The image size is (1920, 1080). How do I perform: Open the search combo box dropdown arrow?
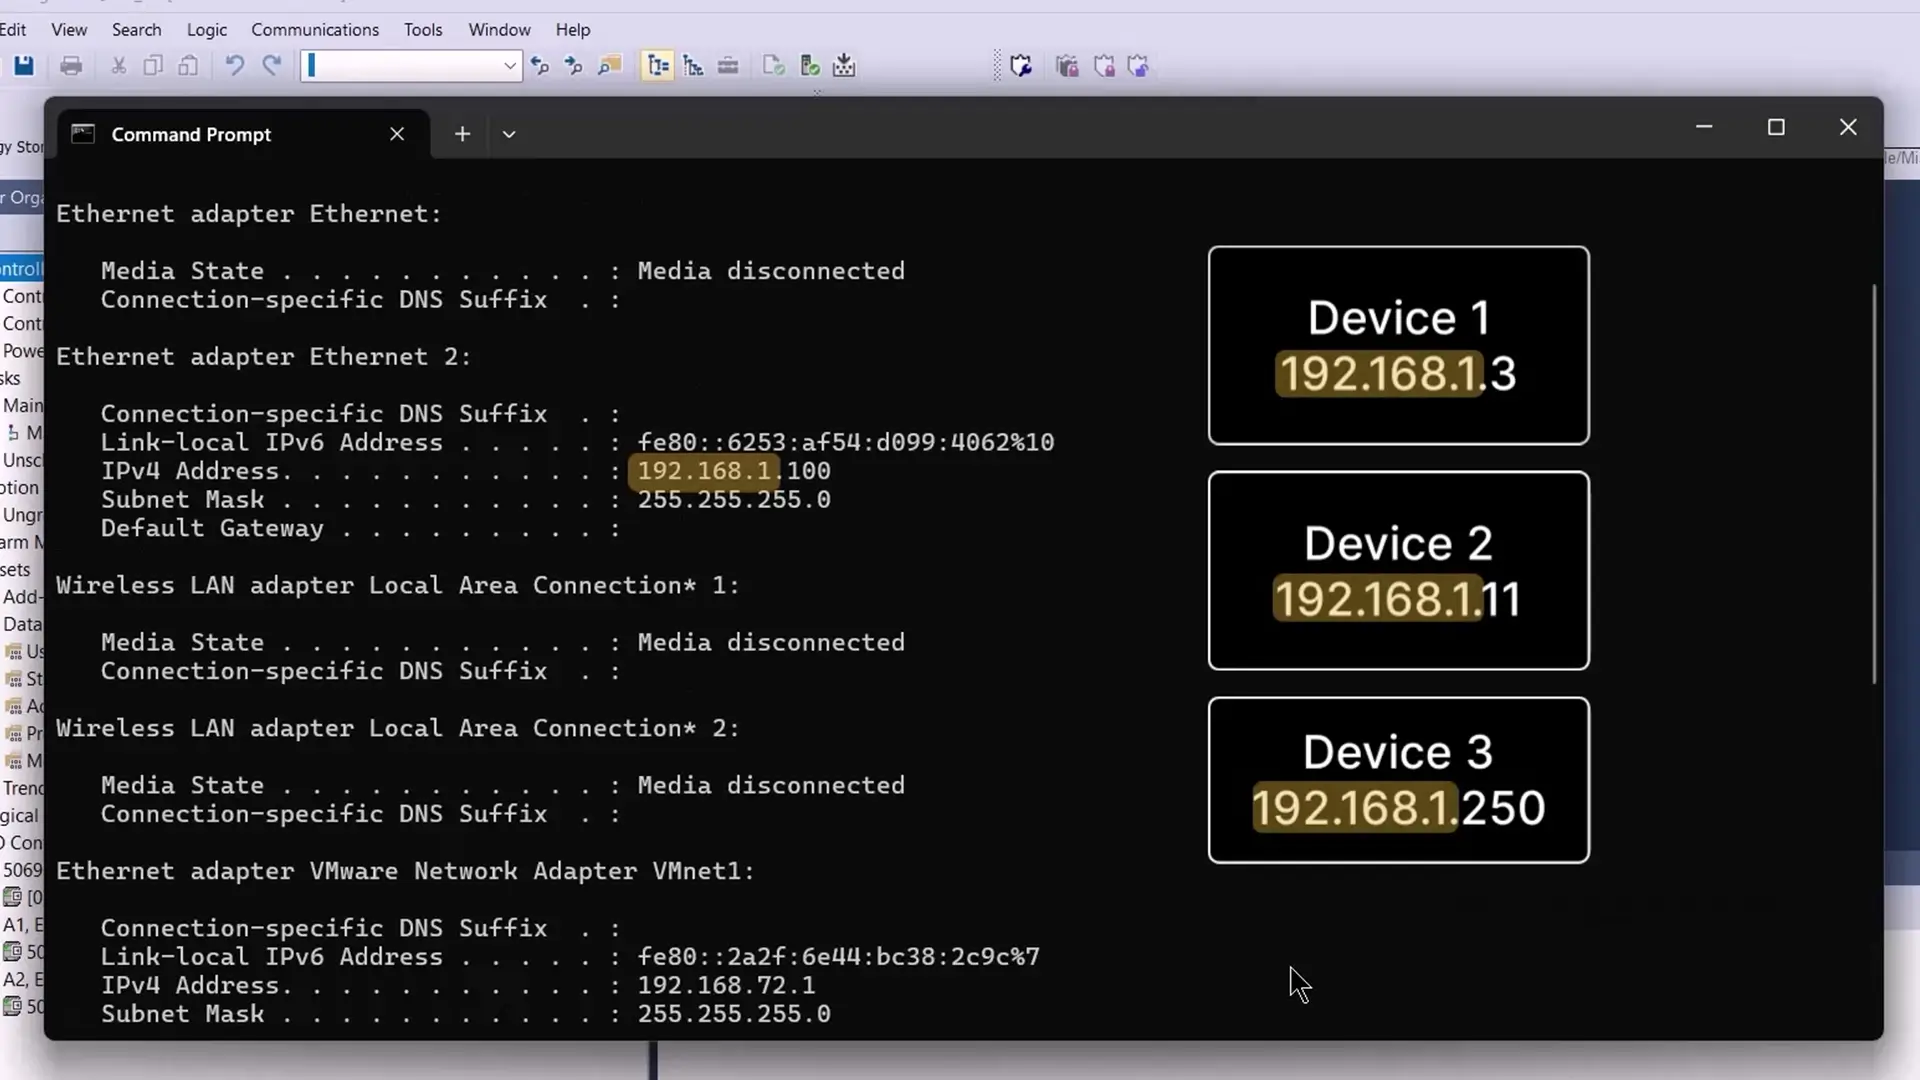[x=510, y=66]
